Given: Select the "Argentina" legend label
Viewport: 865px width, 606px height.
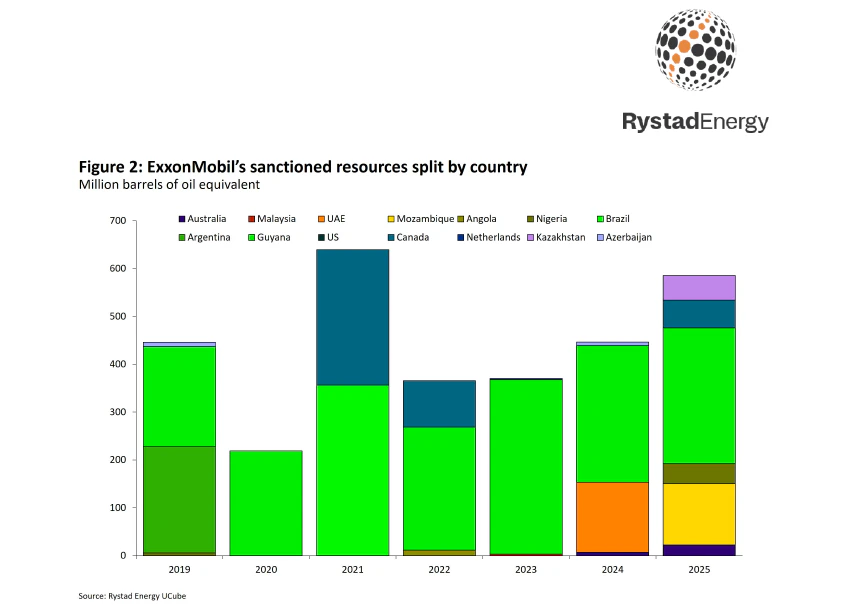Looking at the screenshot, I should click(x=209, y=238).
